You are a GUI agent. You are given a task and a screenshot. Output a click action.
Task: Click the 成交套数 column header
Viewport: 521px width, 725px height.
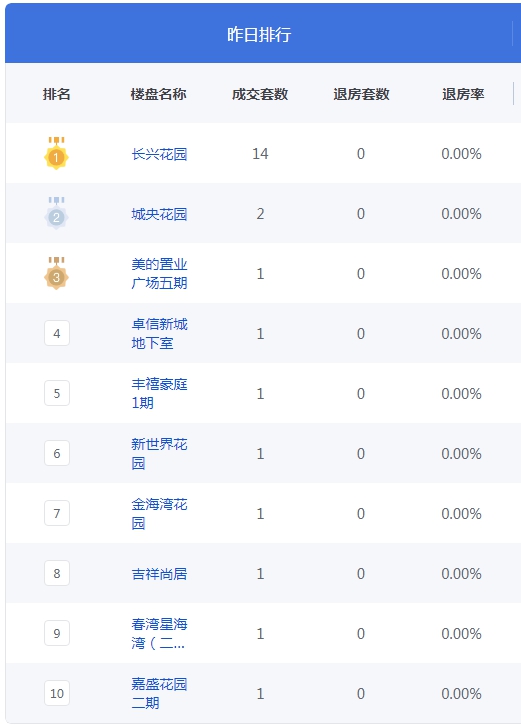click(x=260, y=94)
